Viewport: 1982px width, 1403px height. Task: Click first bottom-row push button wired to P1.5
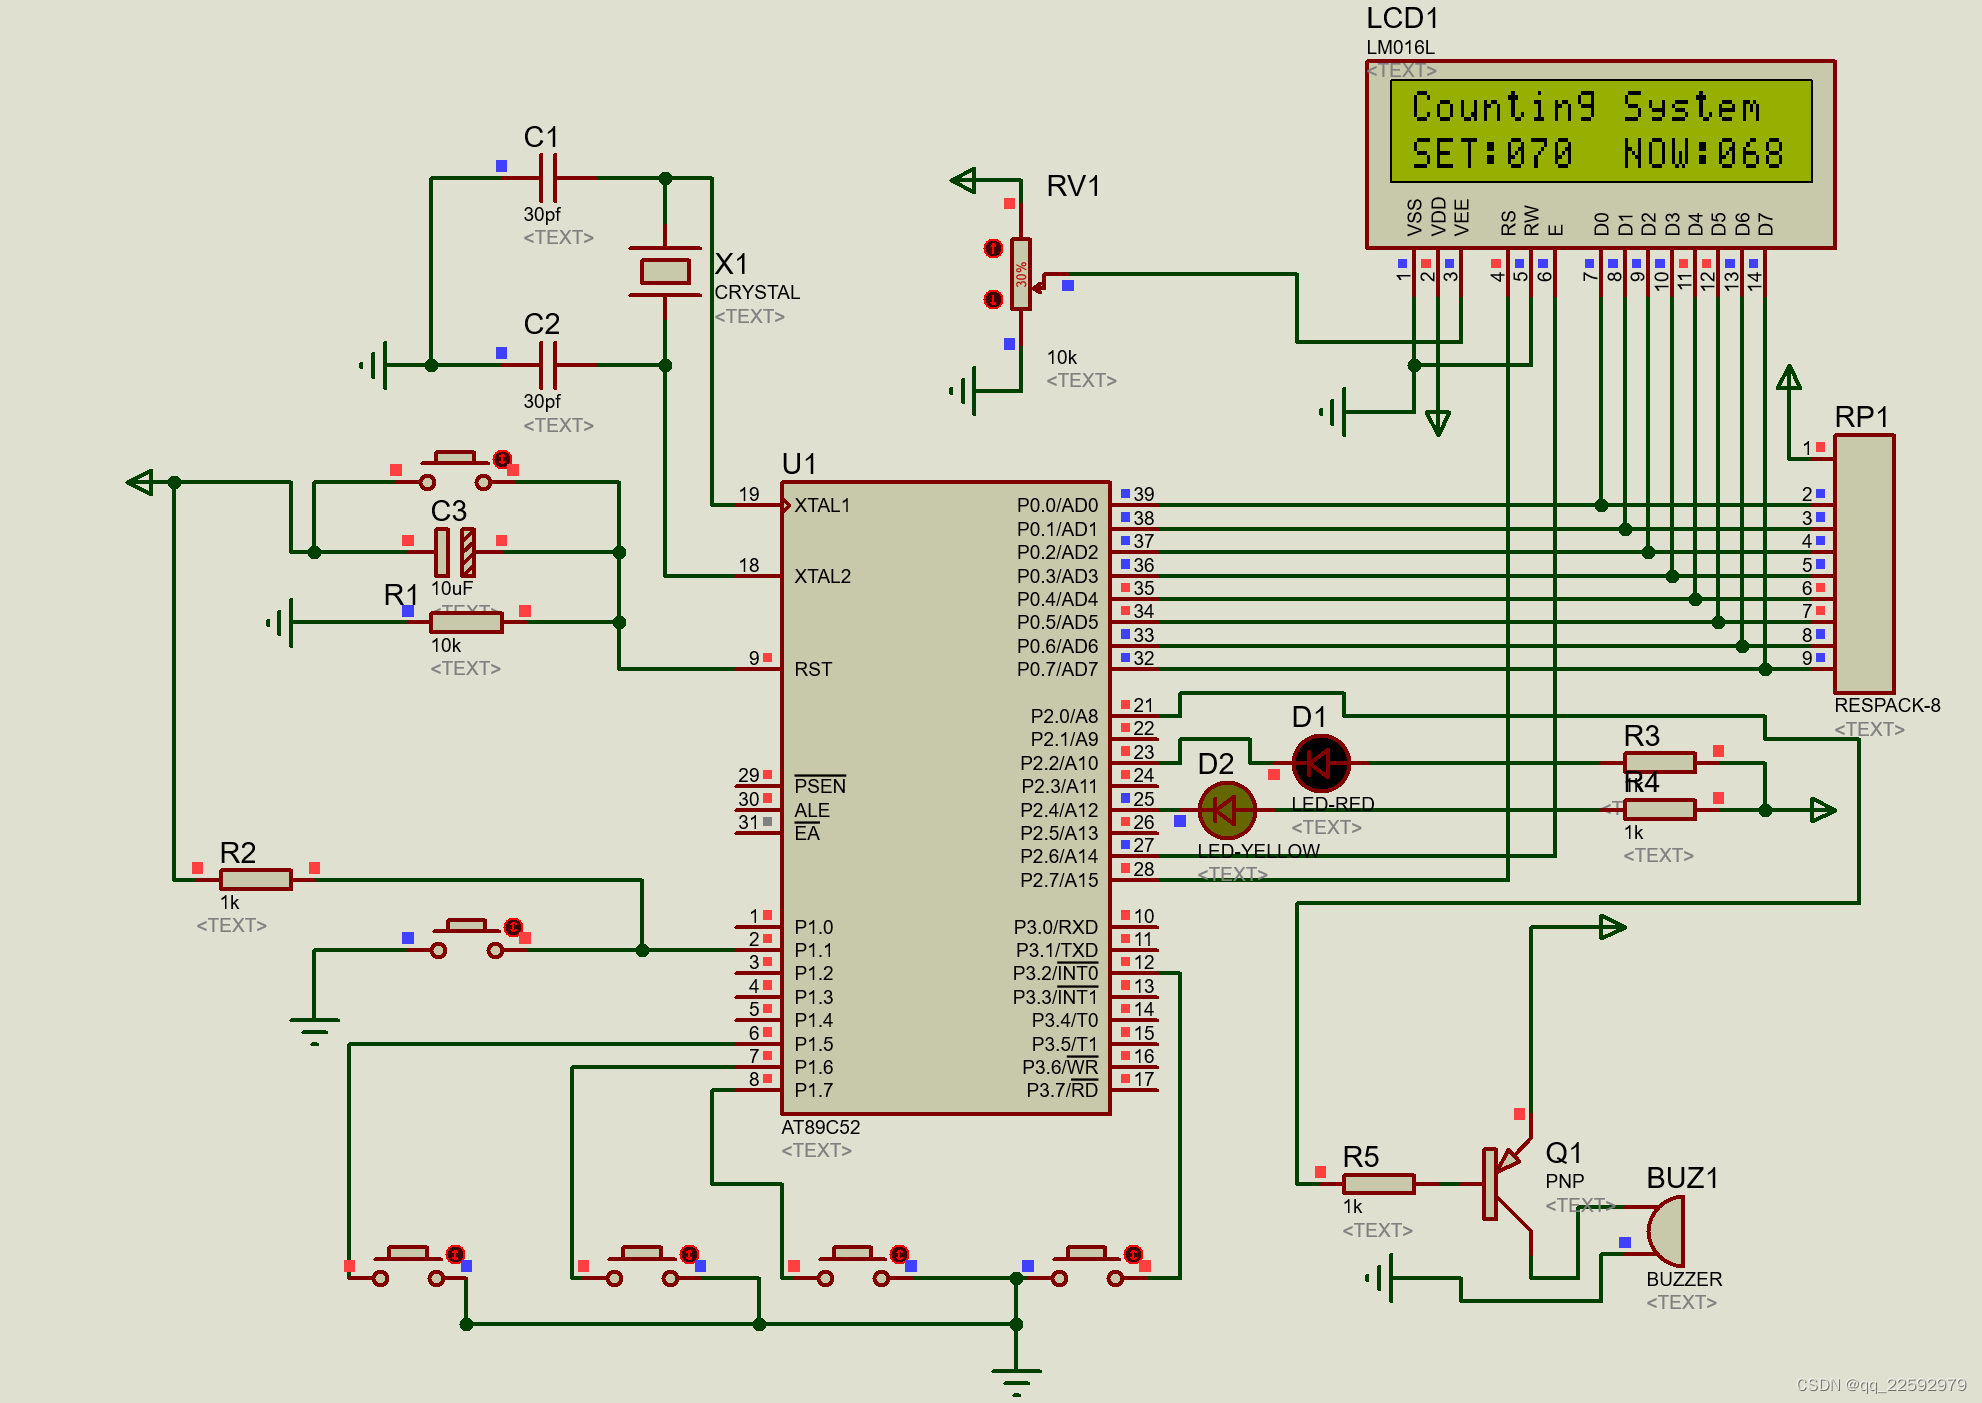[408, 1267]
